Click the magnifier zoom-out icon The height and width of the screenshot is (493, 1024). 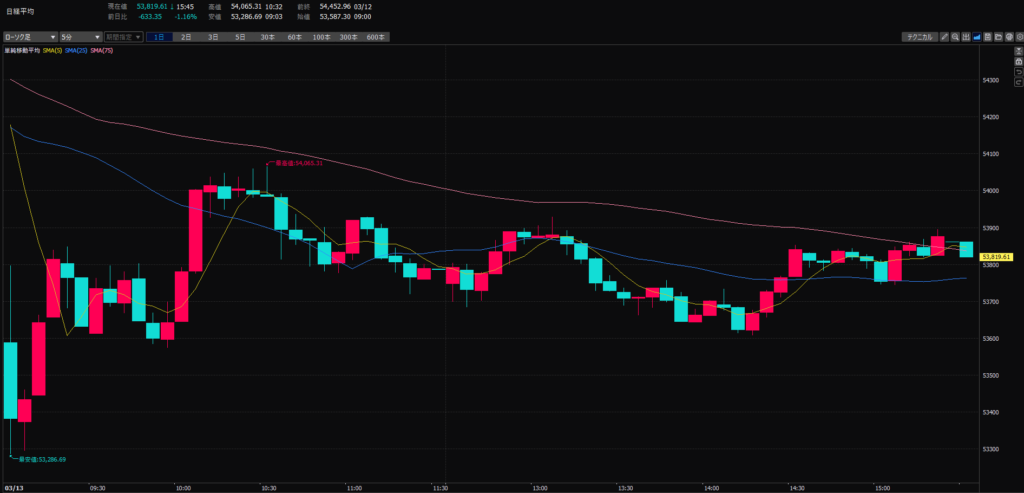(955, 37)
